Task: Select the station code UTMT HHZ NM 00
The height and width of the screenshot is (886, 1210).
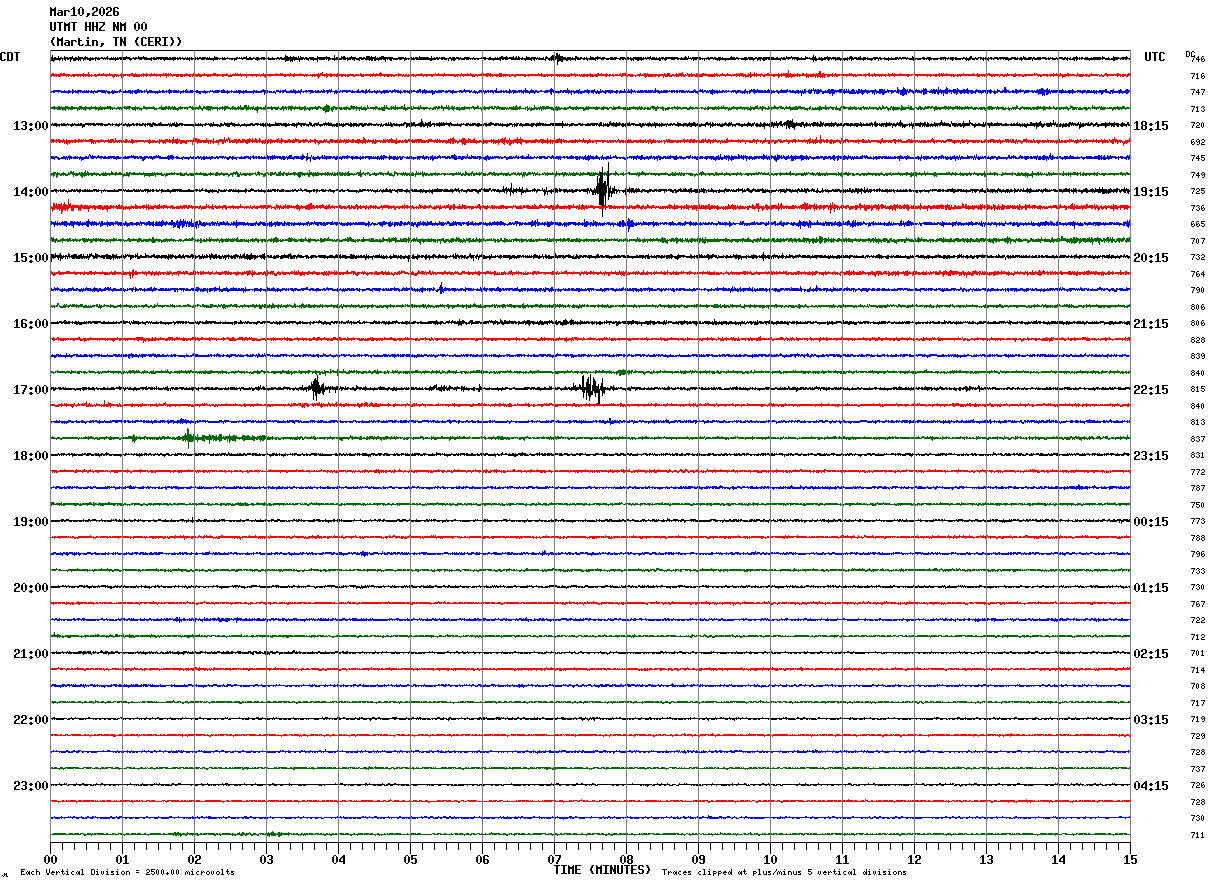Action: [x=98, y=27]
